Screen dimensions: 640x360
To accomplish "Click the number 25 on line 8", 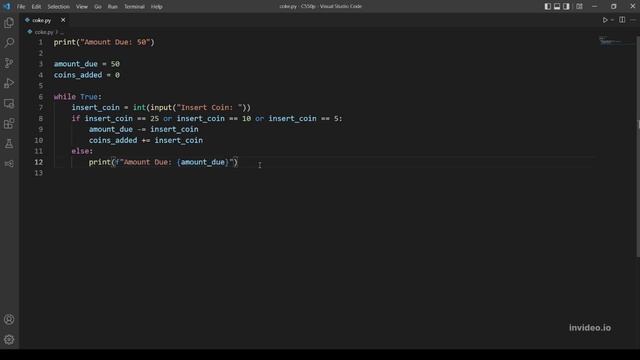I will click(154, 119).
